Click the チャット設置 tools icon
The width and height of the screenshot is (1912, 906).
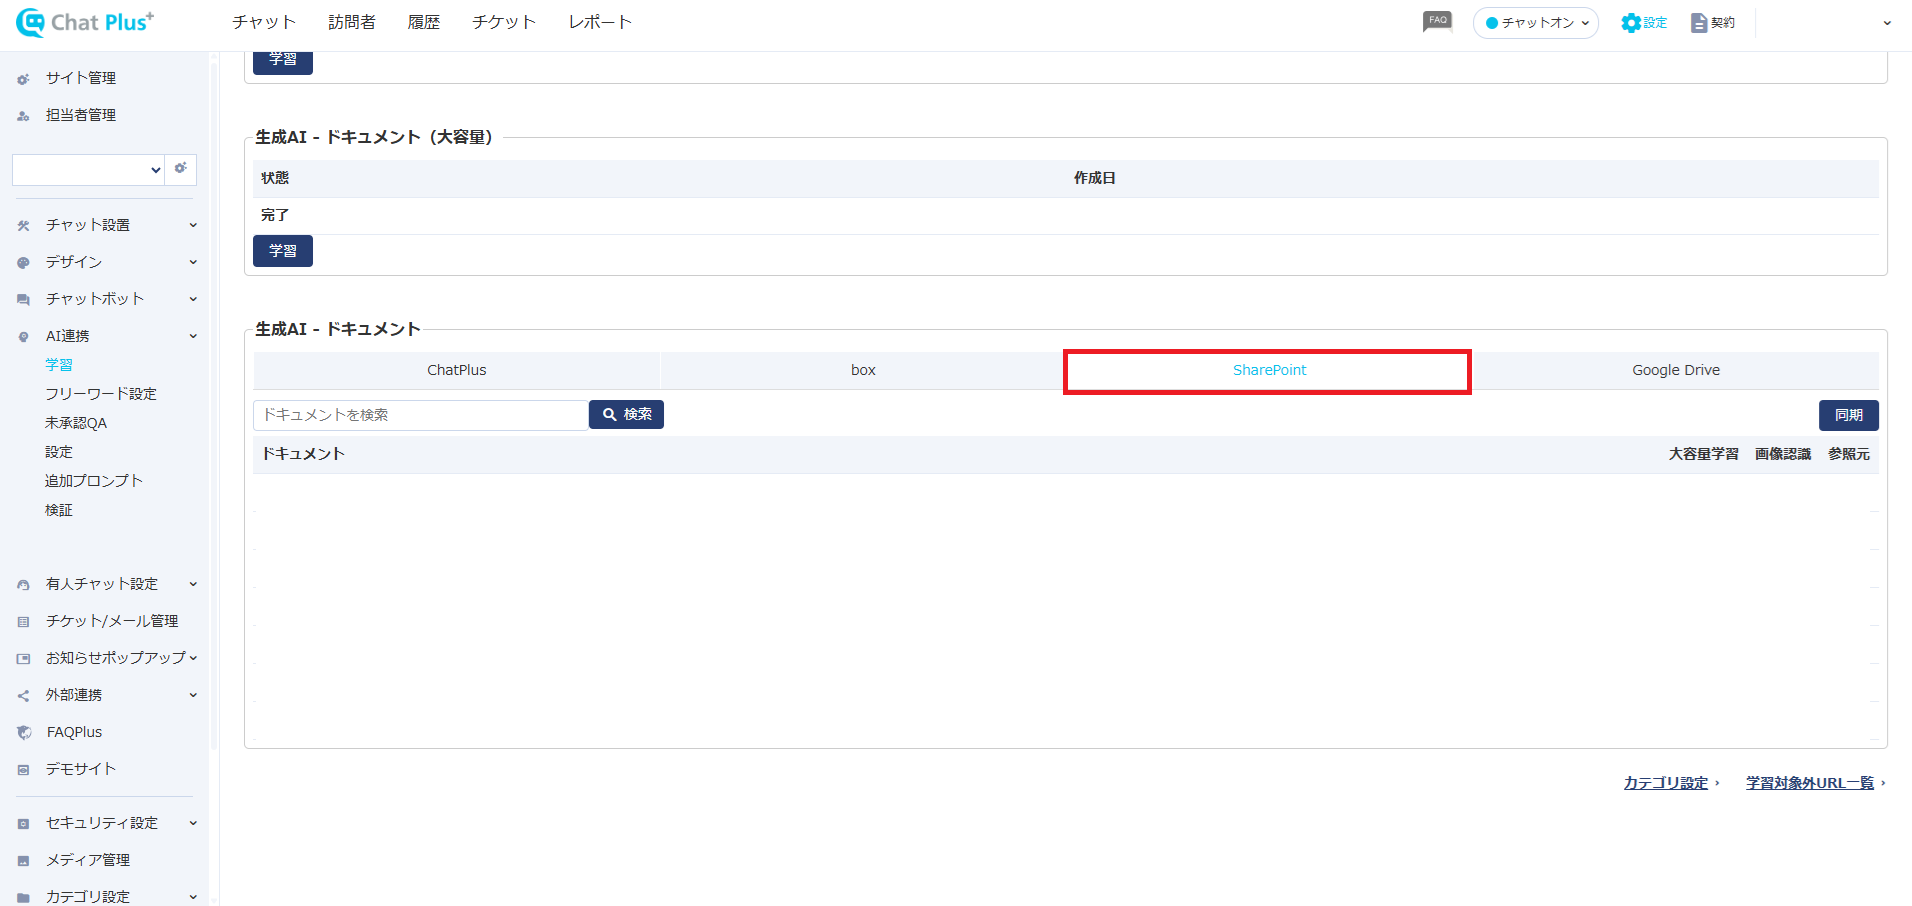[x=23, y=226]
